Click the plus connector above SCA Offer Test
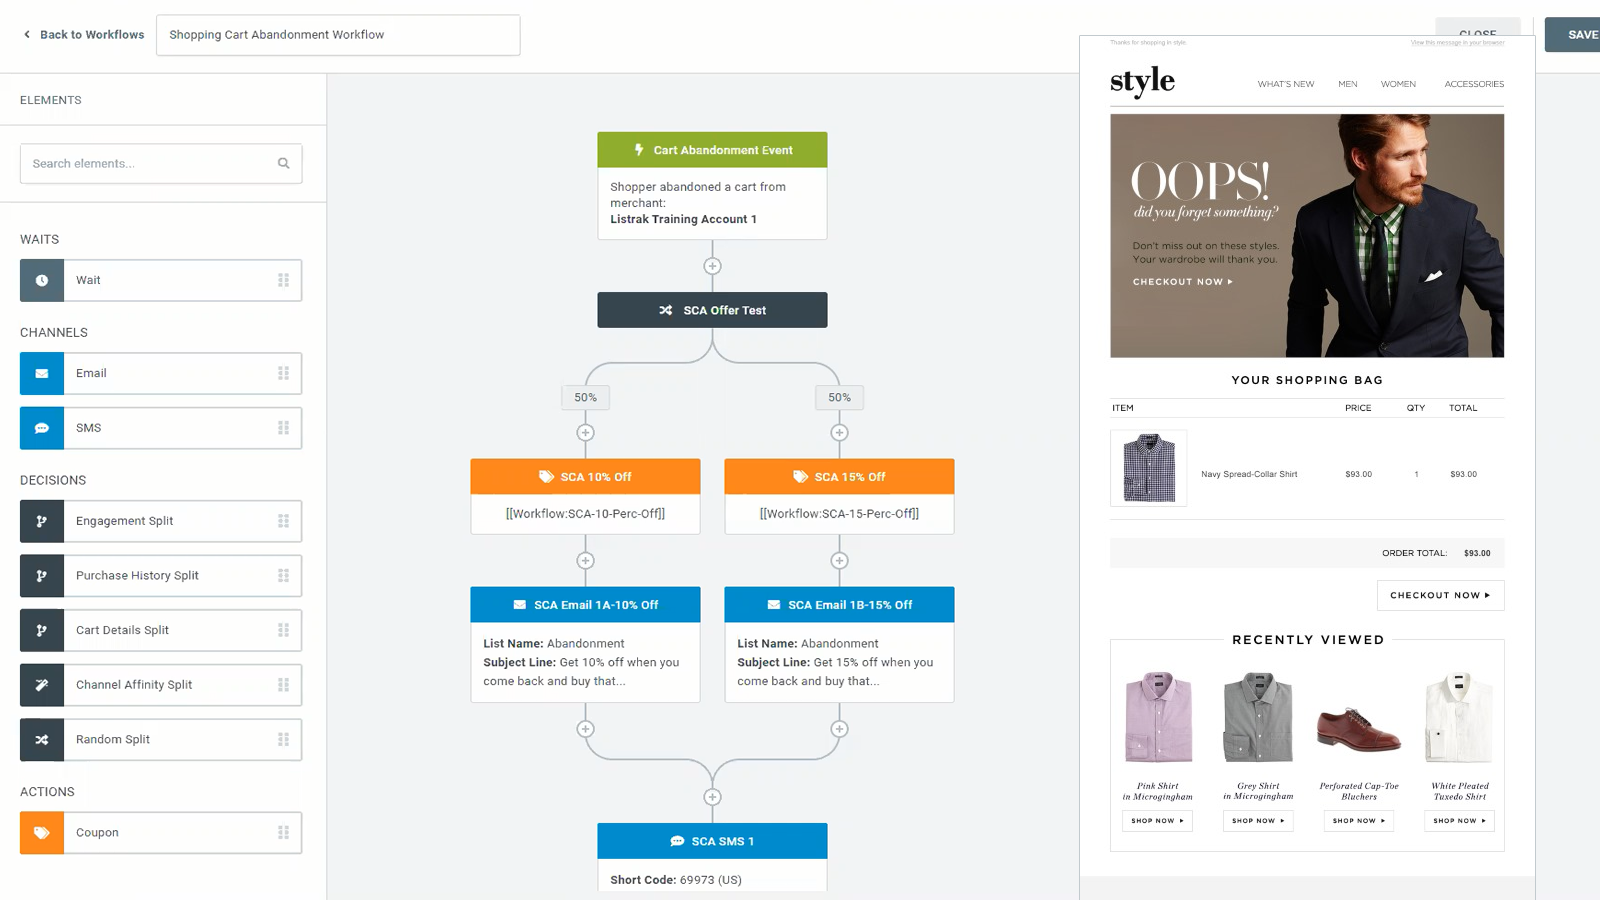Image resolution: width=1600 pixels, height=900 pixels. pos(712,265)
